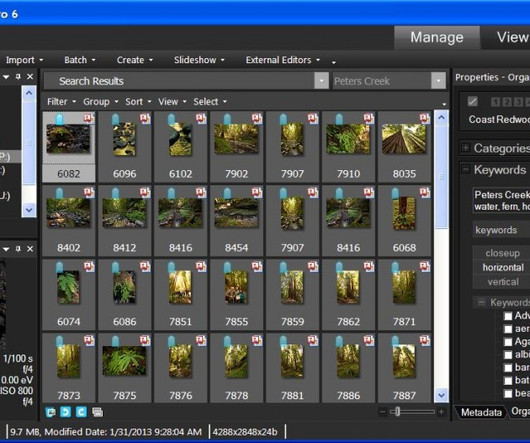Expand the Categories section
This screenshot has width=530, height=443.
point(465,148)
